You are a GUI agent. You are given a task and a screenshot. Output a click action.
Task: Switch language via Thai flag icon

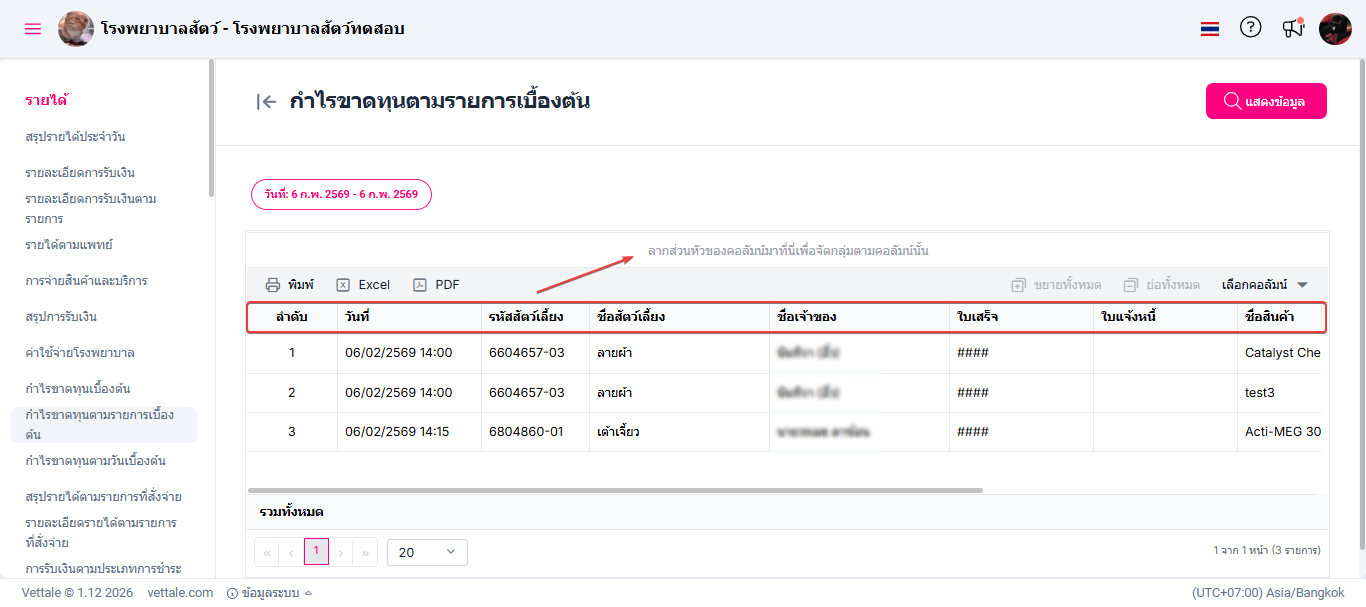[x=1210, y=29]
